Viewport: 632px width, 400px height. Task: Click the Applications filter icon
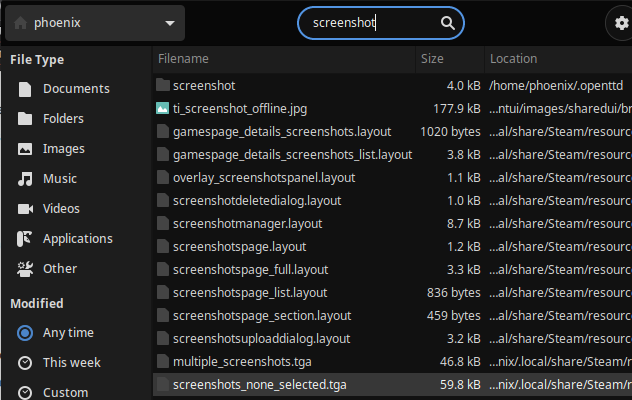(25, 239)
